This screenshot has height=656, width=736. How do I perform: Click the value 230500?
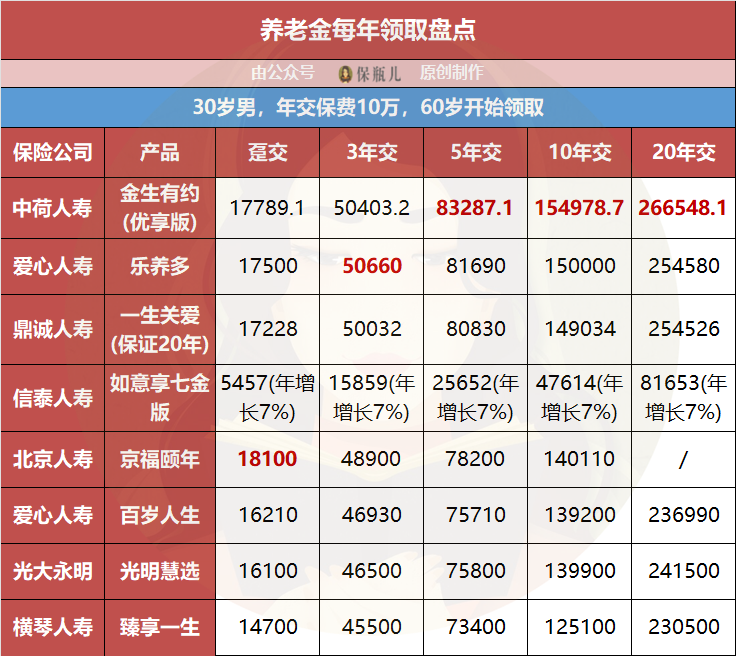tap(684, 627)
